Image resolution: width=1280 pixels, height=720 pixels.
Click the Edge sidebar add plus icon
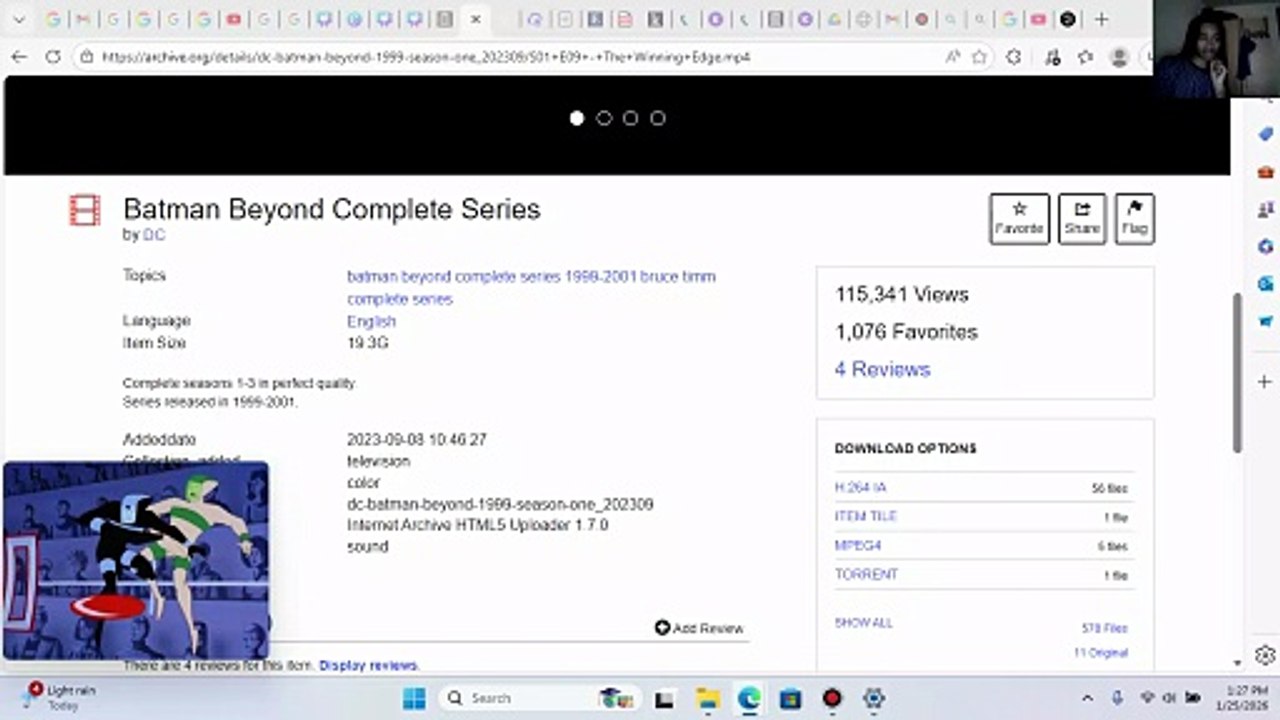click(1265, 381)
